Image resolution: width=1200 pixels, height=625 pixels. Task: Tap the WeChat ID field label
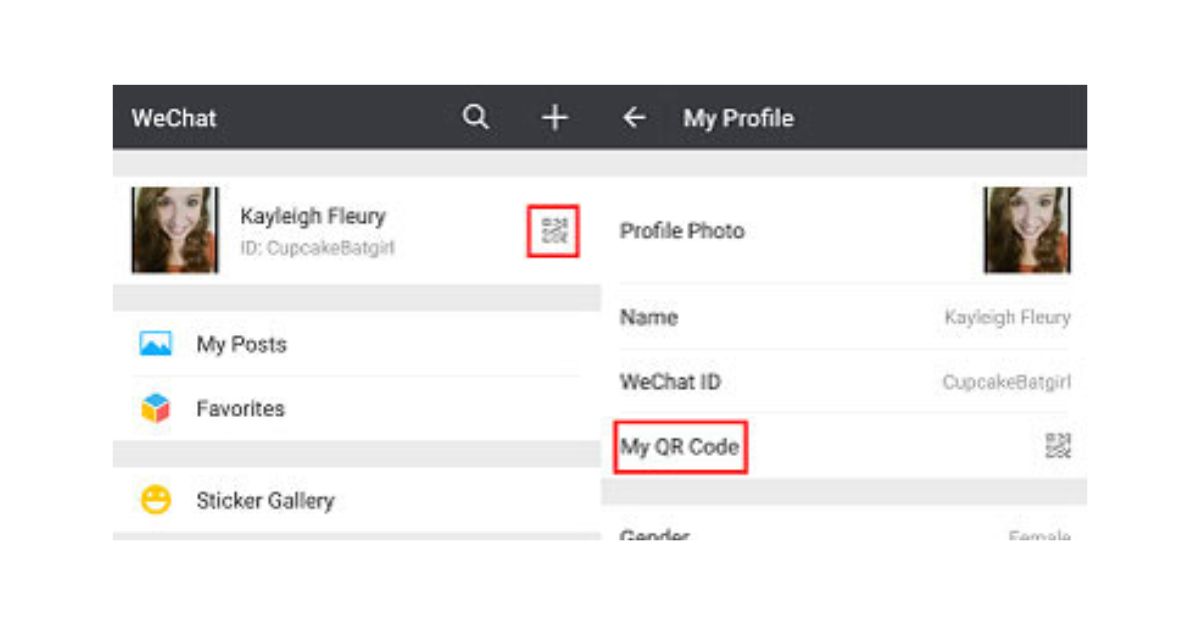[670, 382]
